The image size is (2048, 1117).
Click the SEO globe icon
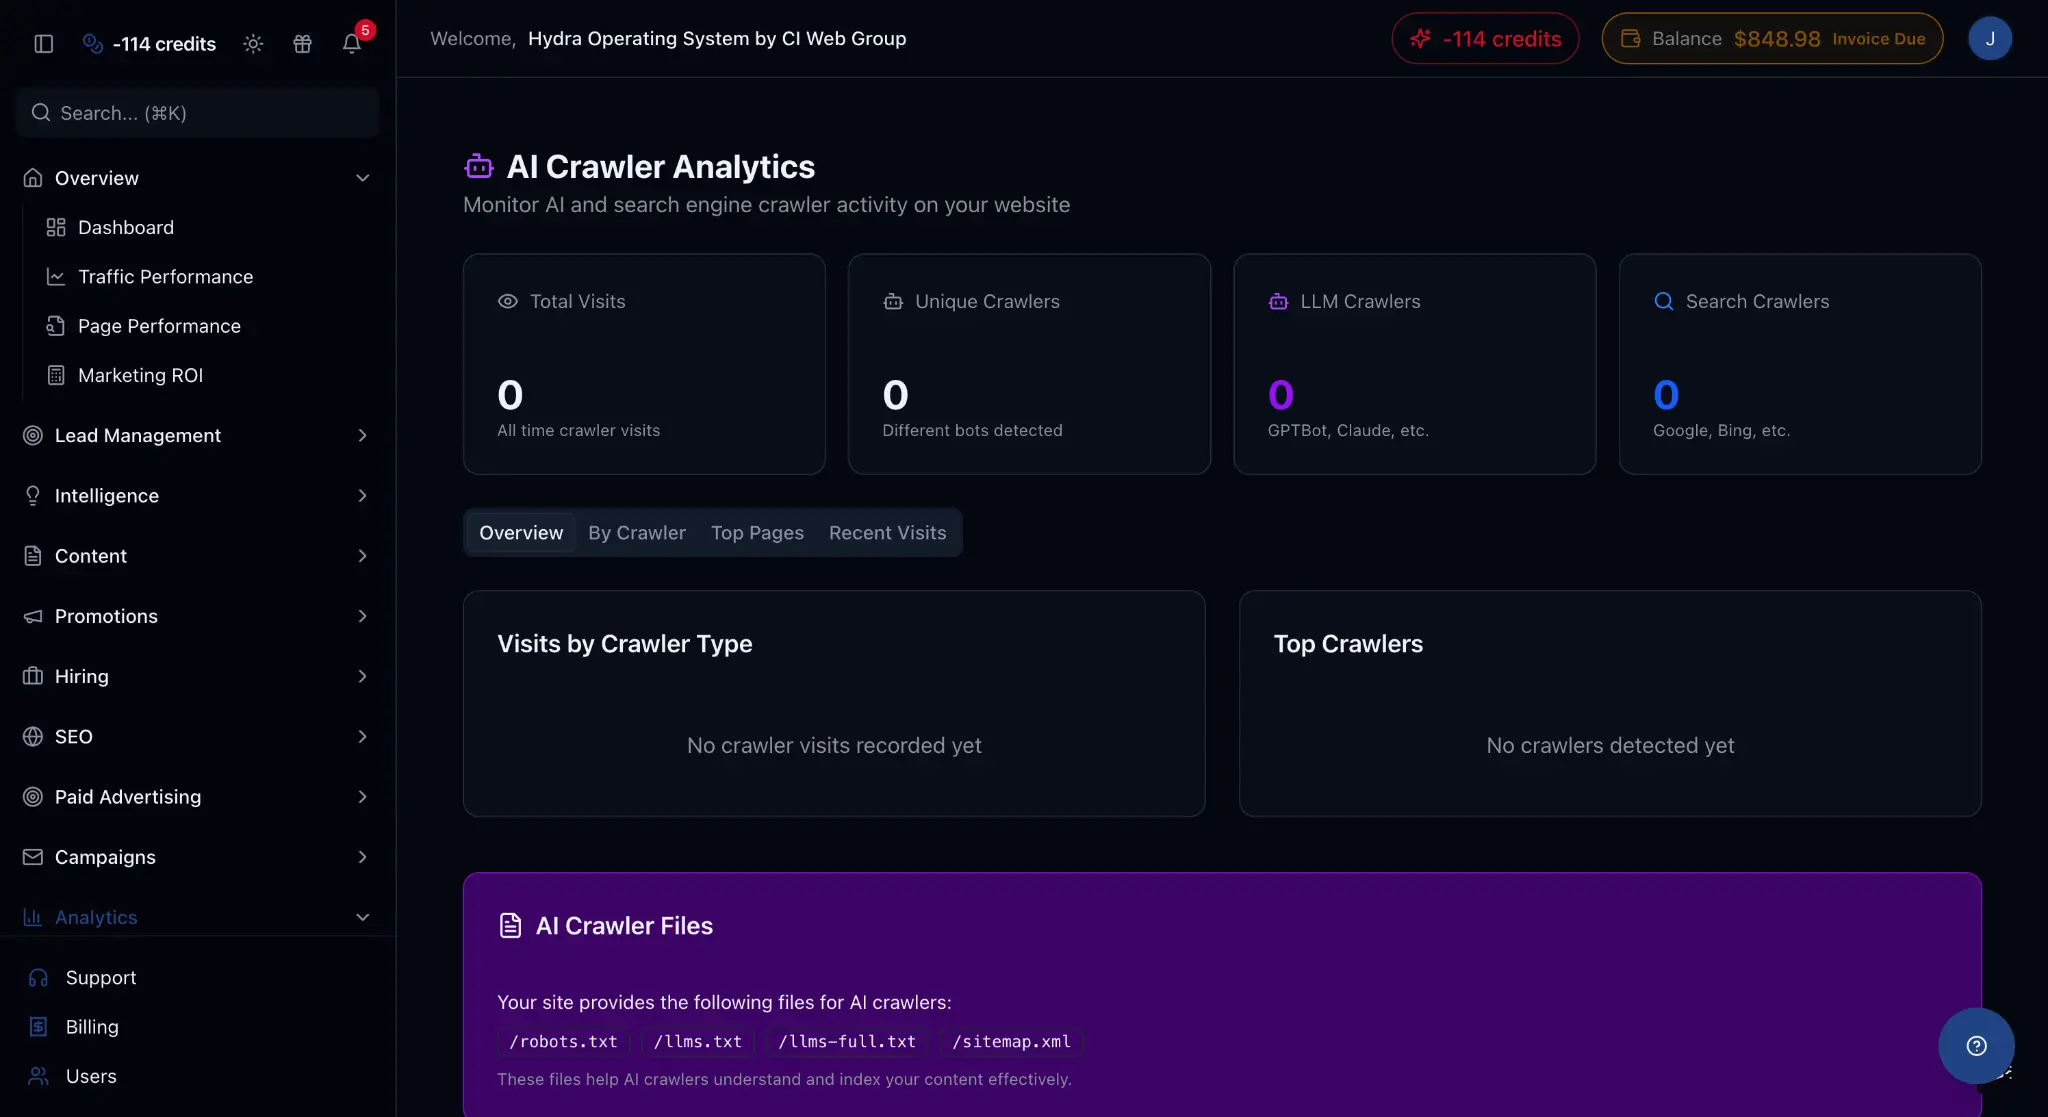(x=33, y=736)
